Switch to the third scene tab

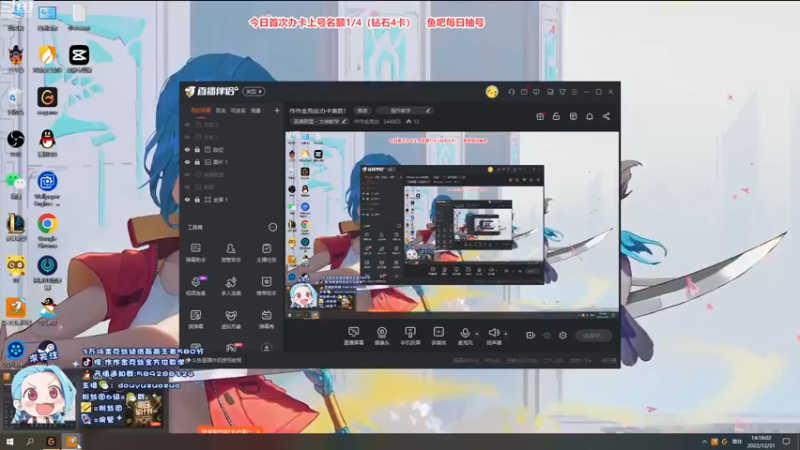pyautogui.click(x=238, y=110)
